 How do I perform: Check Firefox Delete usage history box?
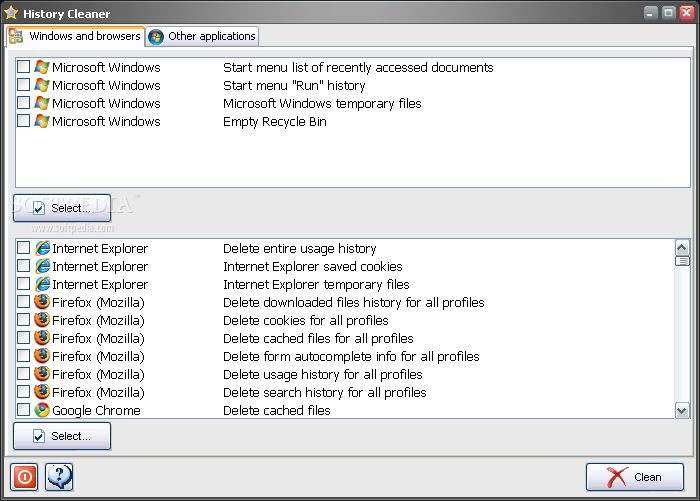23,373
